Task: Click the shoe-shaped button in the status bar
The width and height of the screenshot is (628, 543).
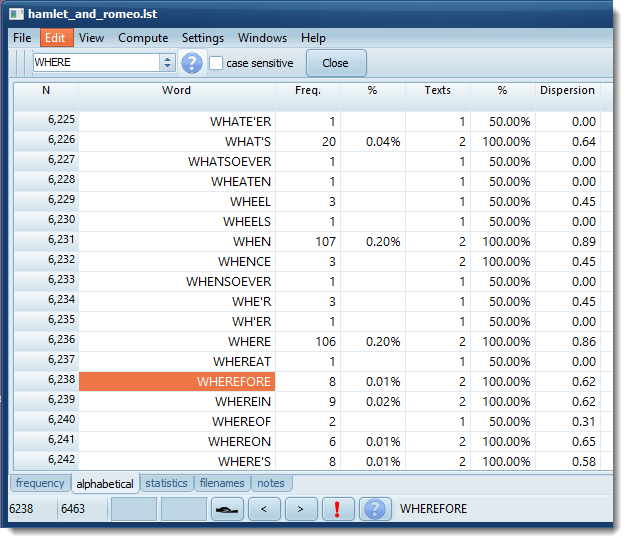Action: 227,509
